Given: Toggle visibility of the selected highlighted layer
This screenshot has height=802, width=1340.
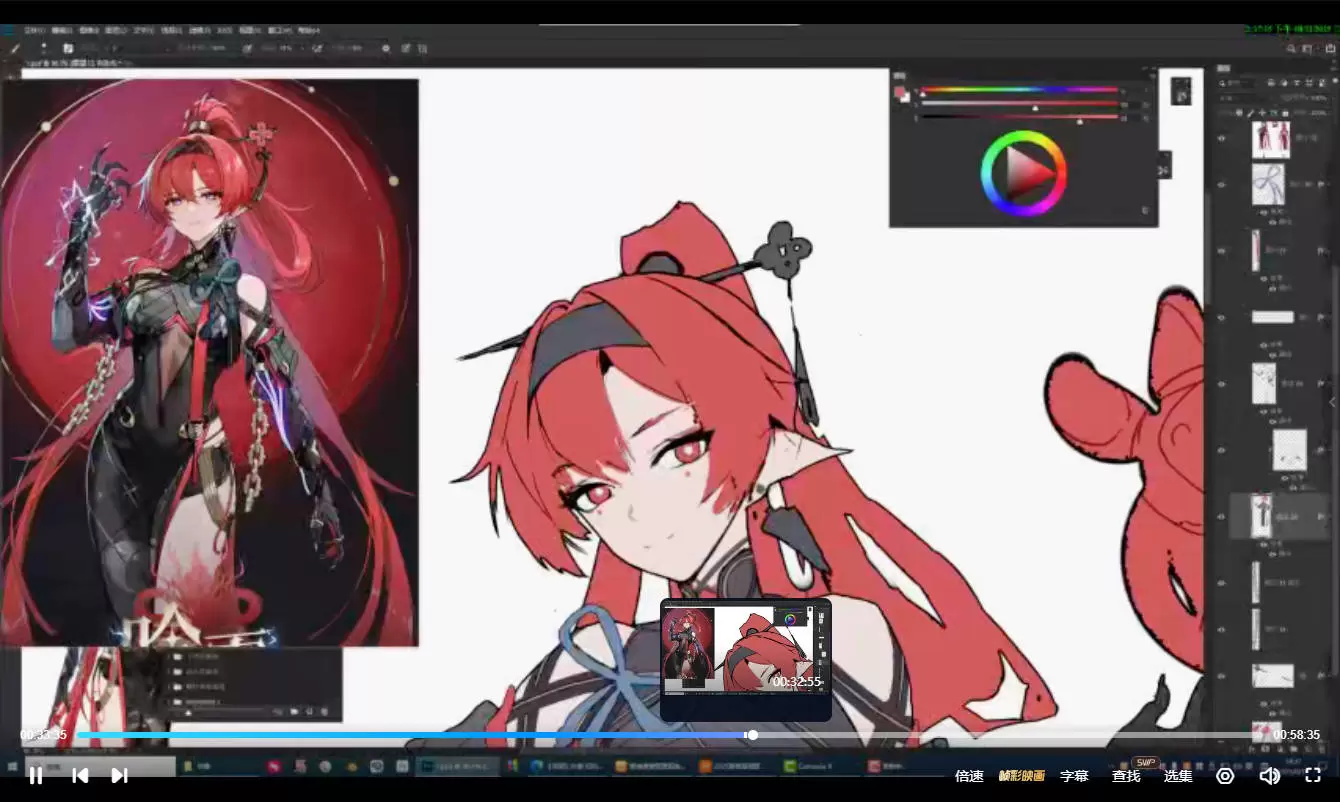Looking at the screenshot, I should 1221,517.
